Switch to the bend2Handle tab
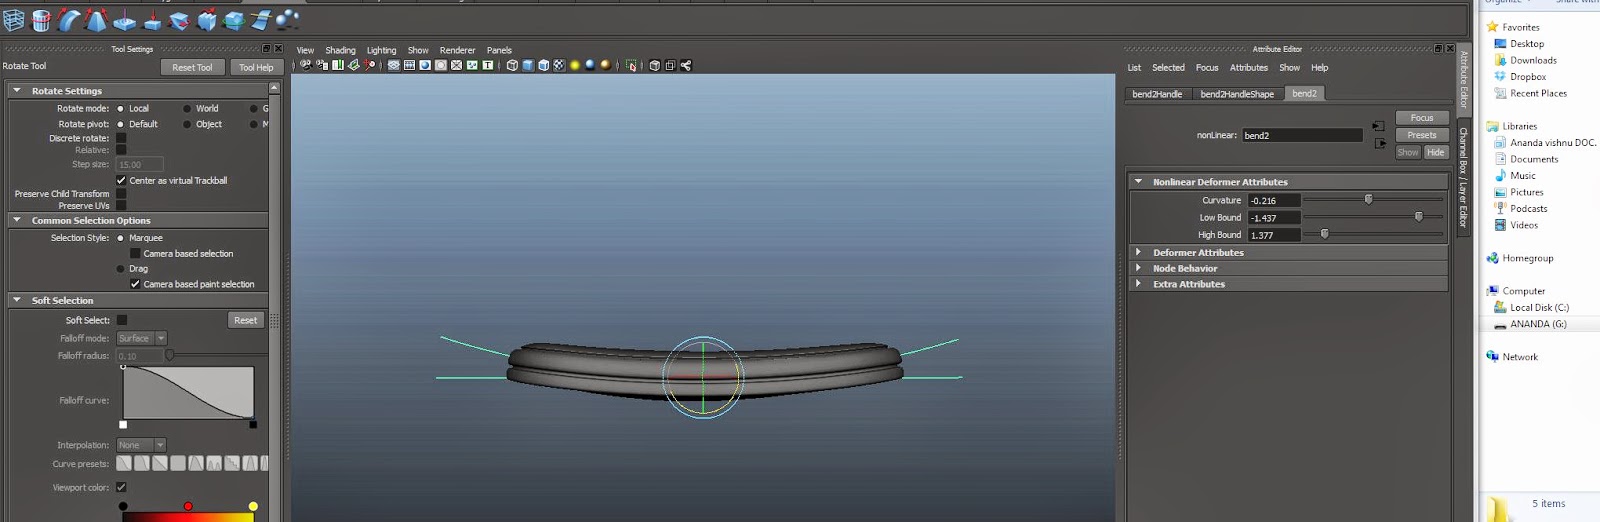Viewport: 1600px width, 522px height. pos(1157,94)
